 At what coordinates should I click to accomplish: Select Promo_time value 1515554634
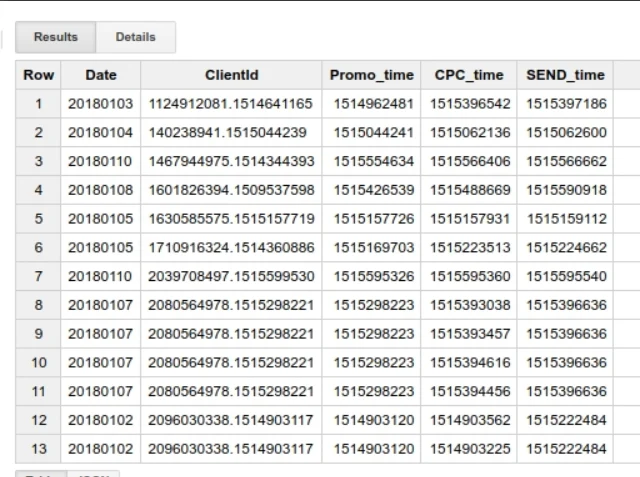[x=373, y=161]
